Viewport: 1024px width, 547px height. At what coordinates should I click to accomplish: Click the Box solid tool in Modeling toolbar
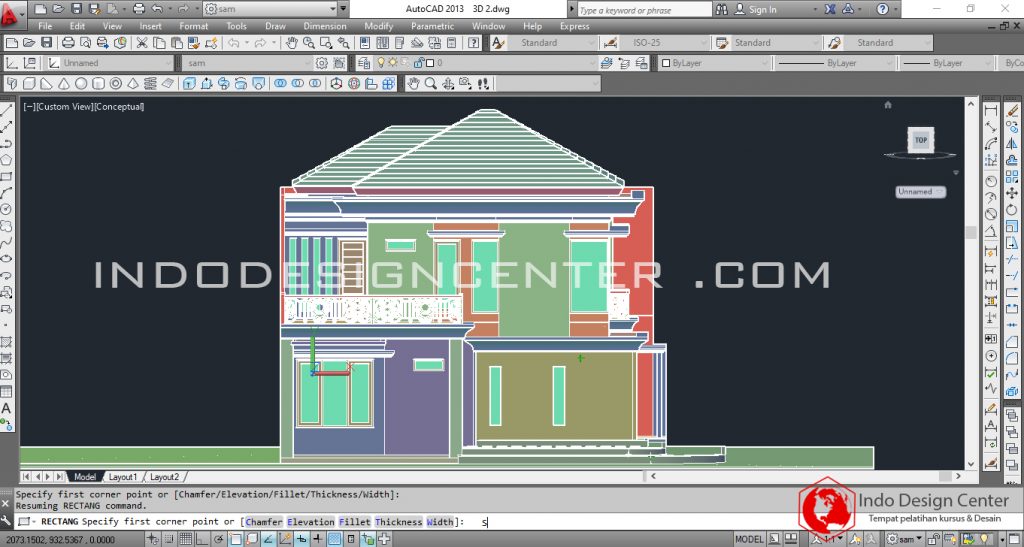[29, 84]
